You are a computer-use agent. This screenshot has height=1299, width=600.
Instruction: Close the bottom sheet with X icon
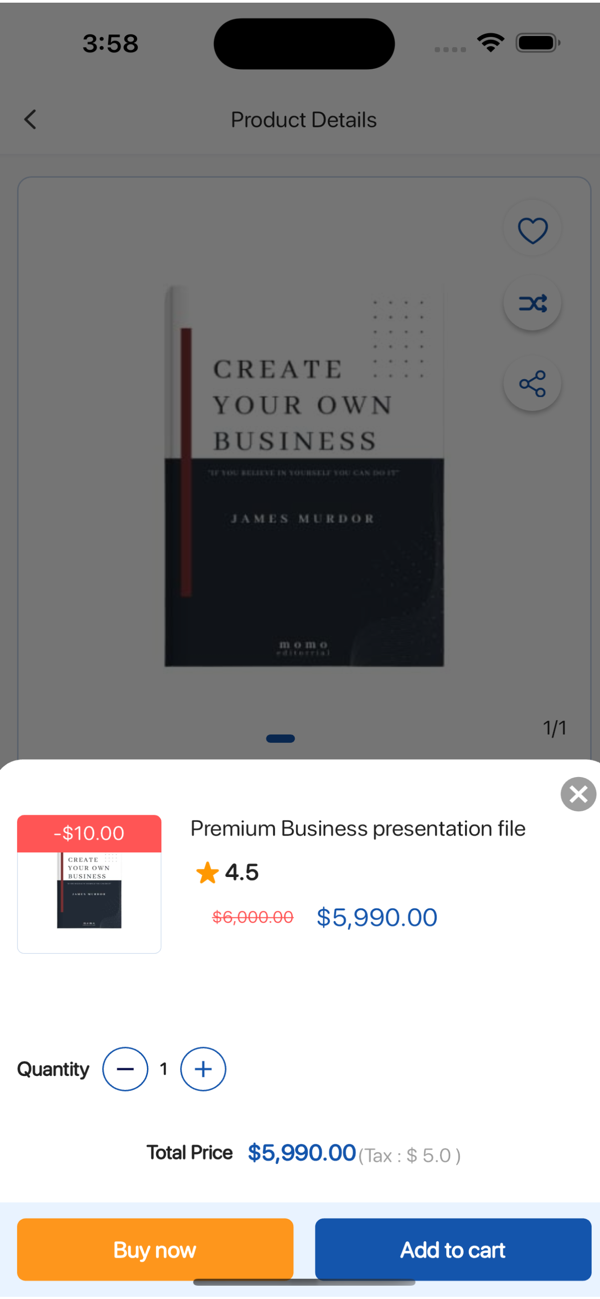[x=578, y=794]
